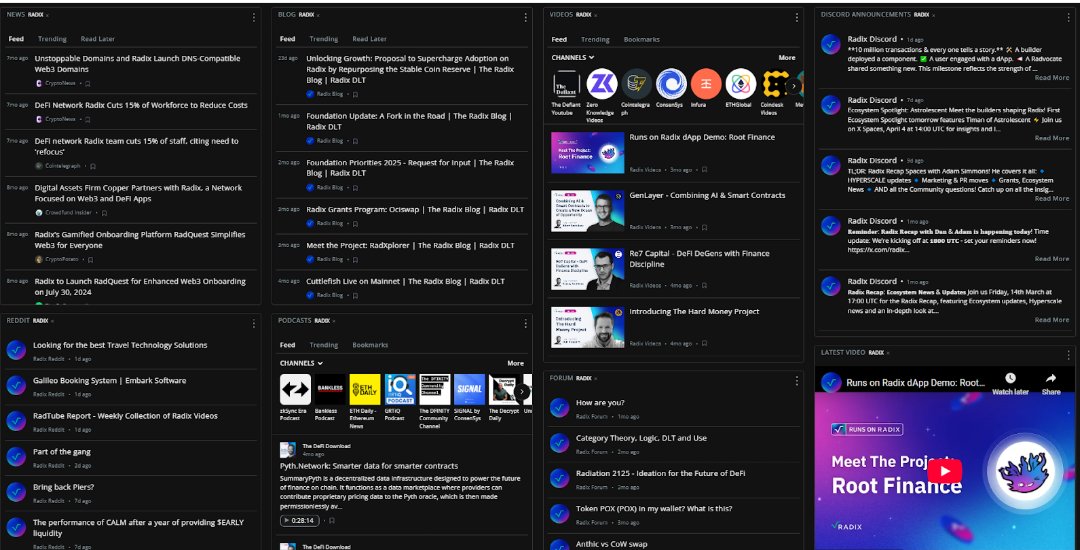
Task: Open the Forum panel three-dot menu
Action: (x=797, y=381)
